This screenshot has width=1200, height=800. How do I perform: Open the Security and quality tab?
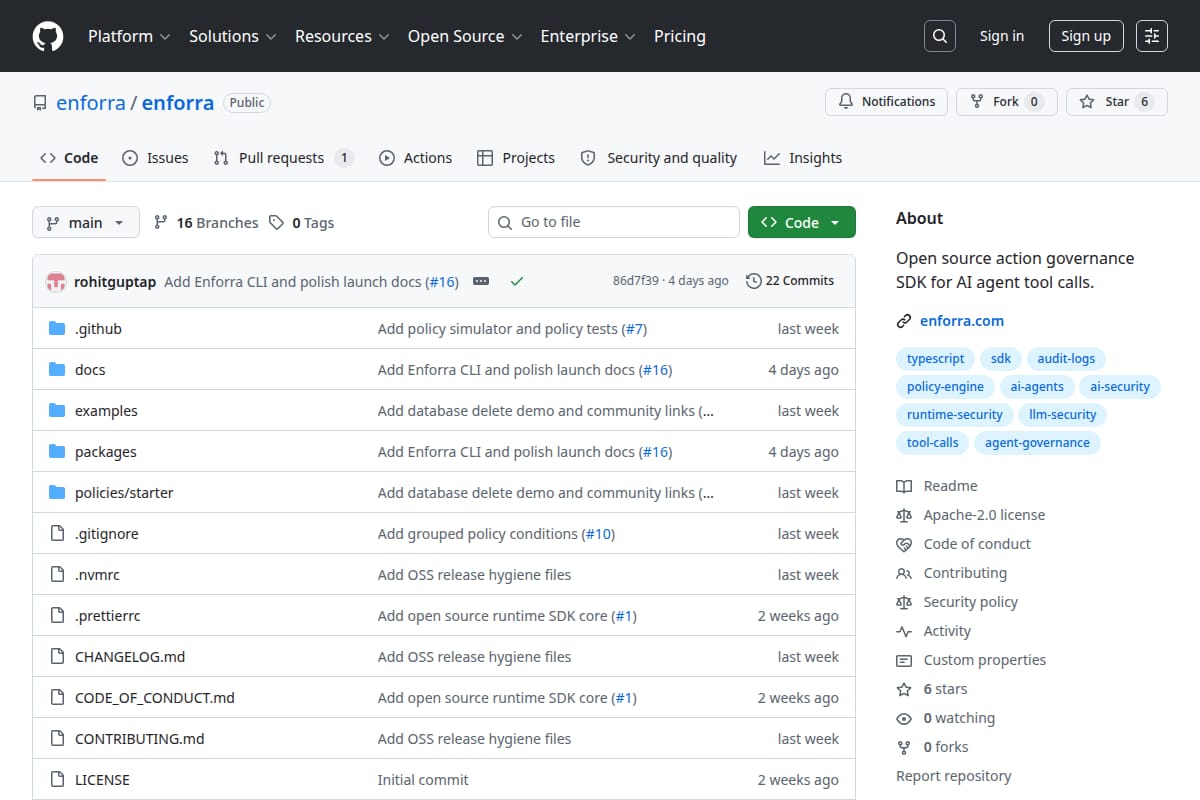coord(659,158)
